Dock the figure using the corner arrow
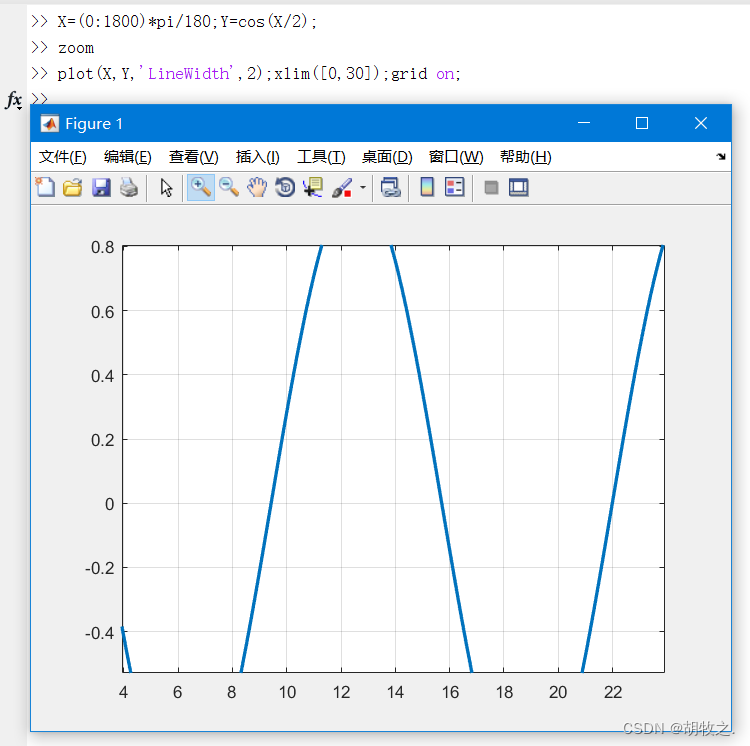The image size is (750, 746). 721,156
